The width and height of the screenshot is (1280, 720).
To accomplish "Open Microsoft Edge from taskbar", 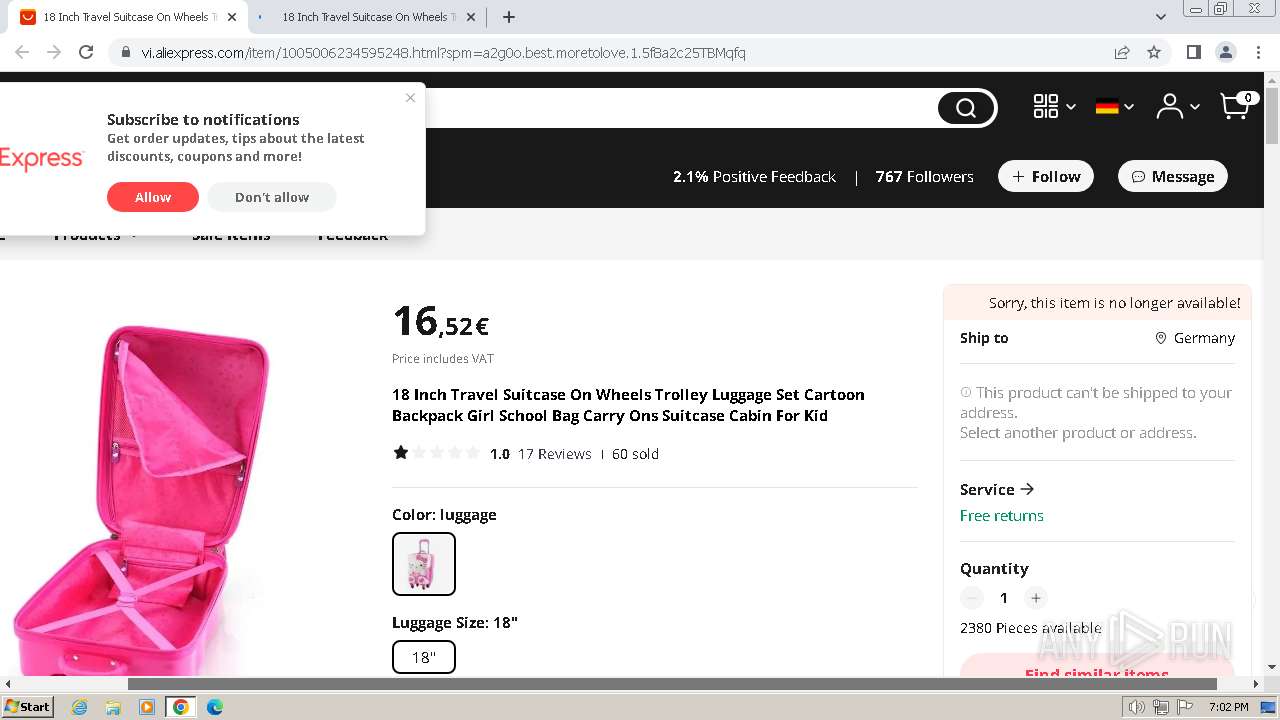I will point(215,707).
